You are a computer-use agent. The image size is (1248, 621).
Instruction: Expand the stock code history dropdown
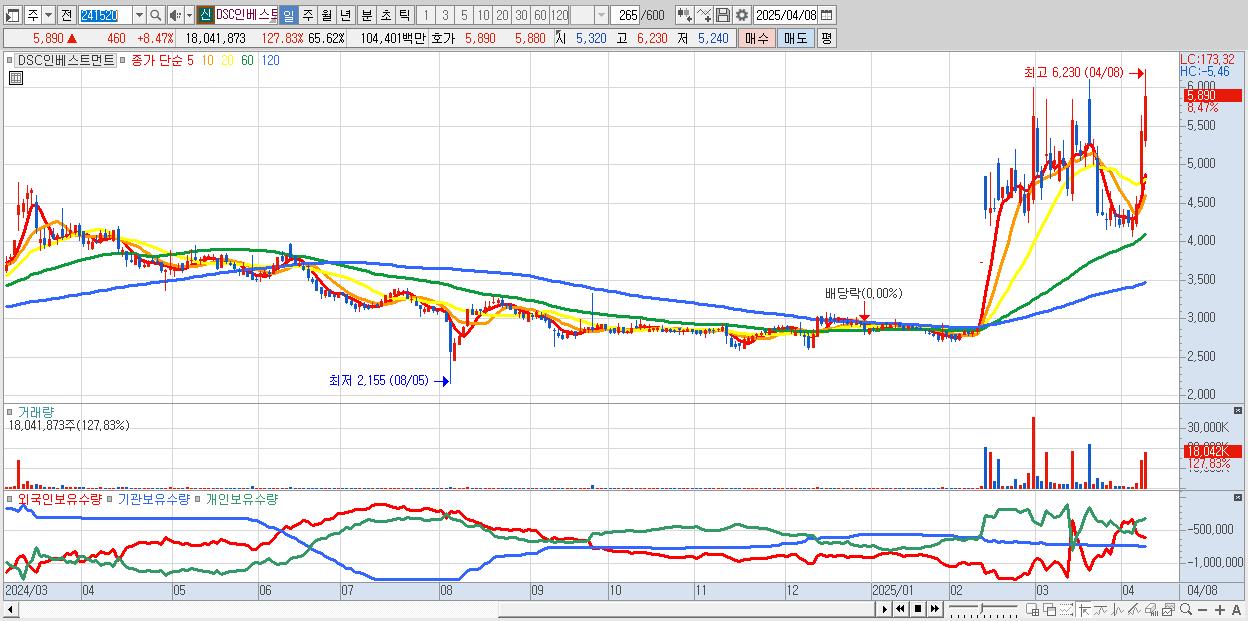coord(139,15)
